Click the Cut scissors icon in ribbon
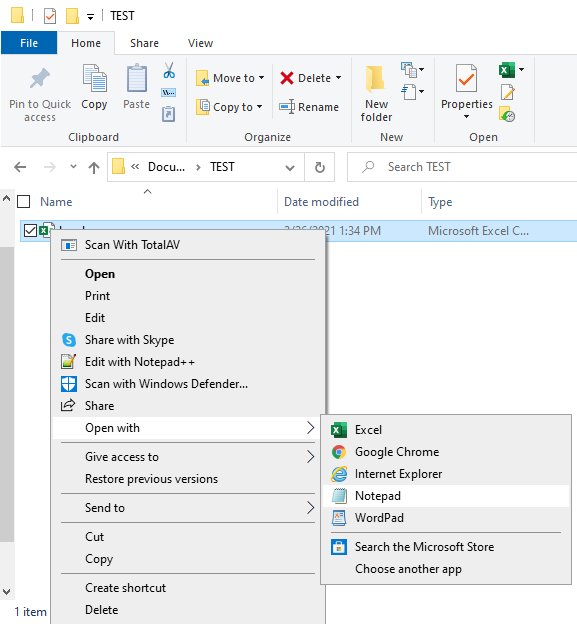The width and height of the screenshot is (577, 624). pos(169,70)
